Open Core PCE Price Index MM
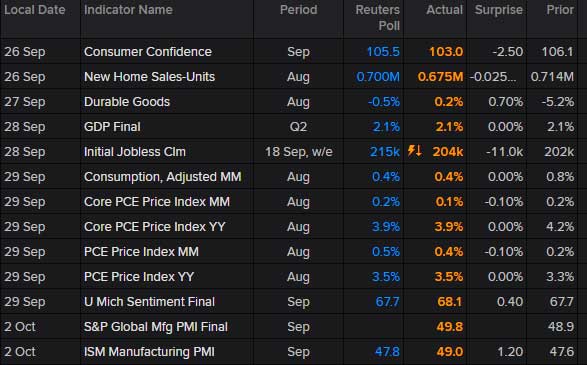This screenshot has width=587, height=365. 156,202
